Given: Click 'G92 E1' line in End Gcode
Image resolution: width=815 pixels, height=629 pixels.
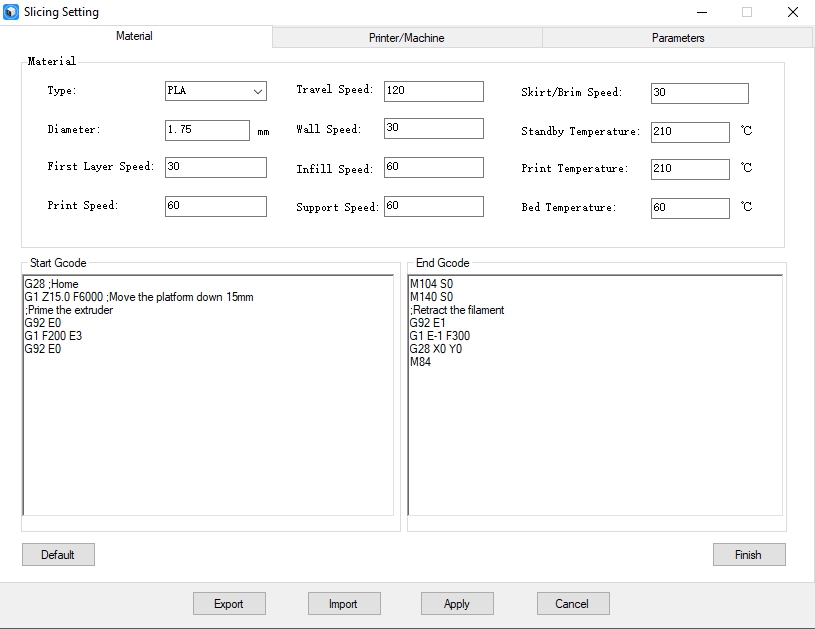Looking at the screenshot, I should 427,323.
